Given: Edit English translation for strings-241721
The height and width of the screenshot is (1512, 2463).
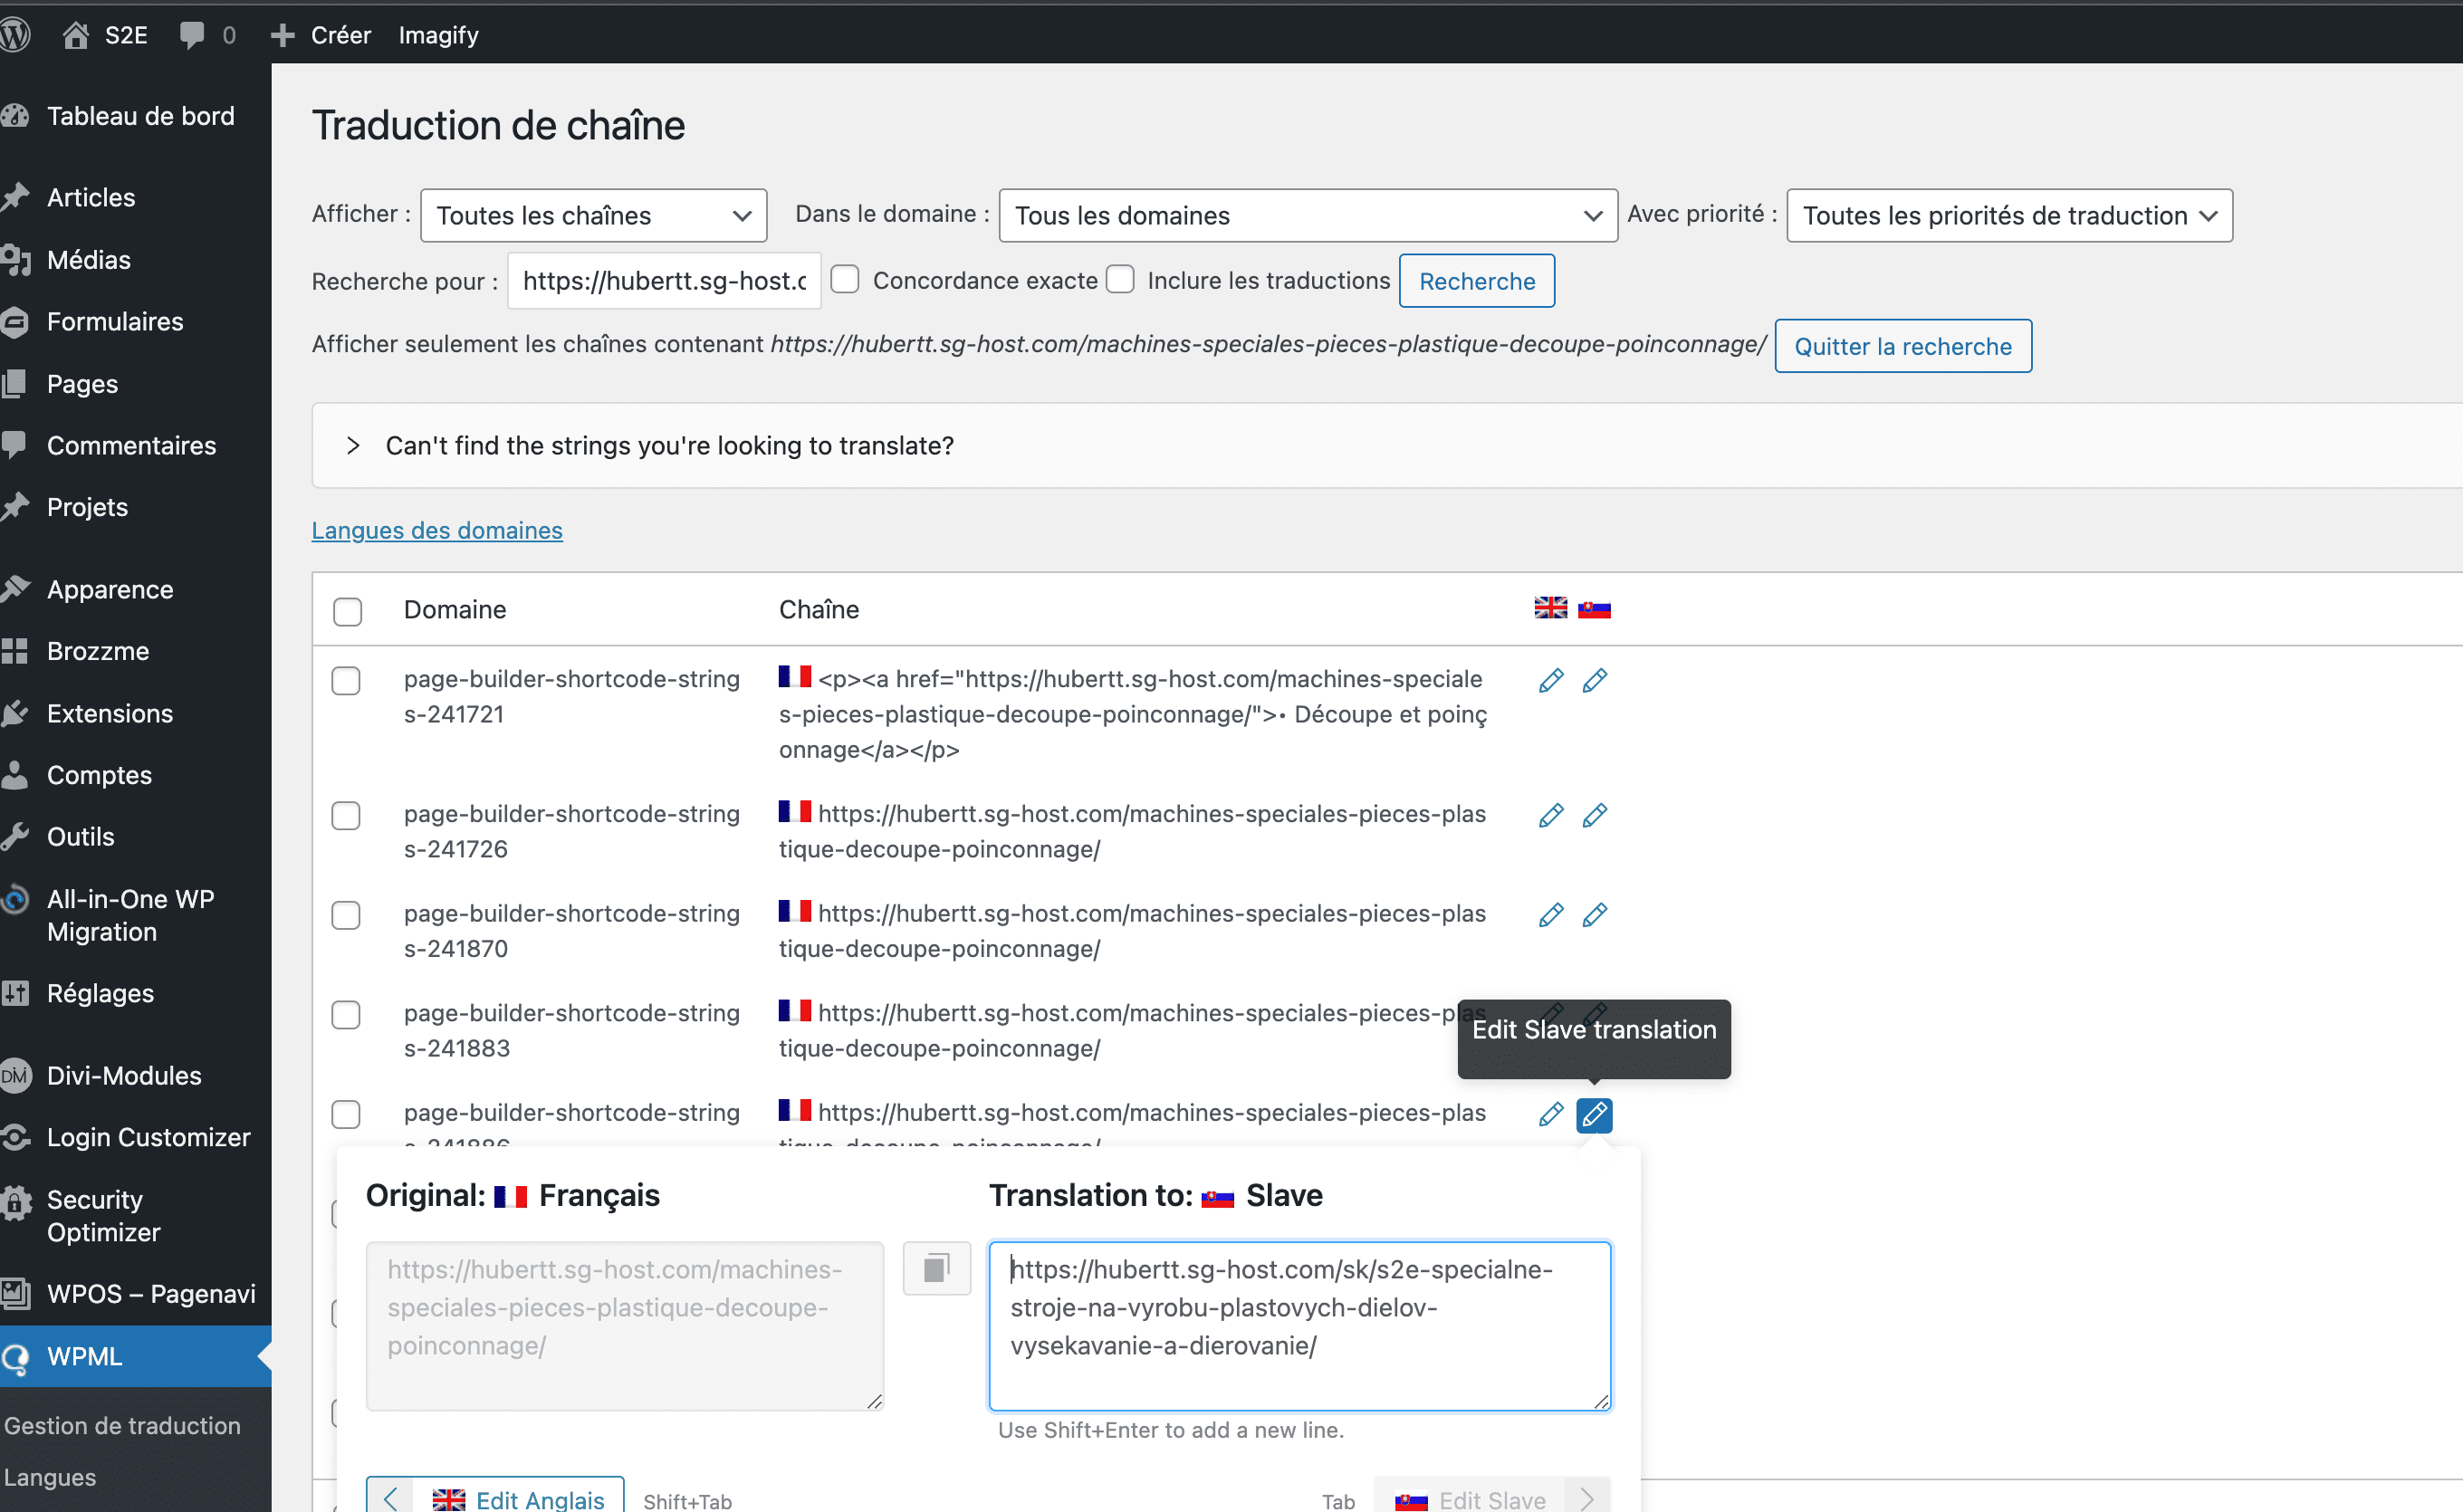Looking at the screenshot, I should click(x=1551, y=681).
